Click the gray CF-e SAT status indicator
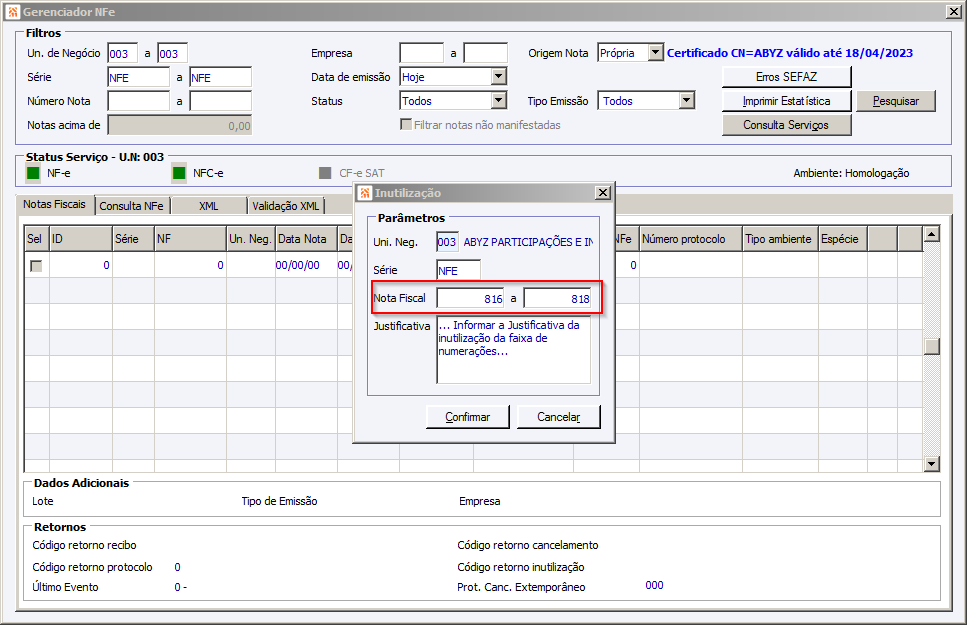The width and height of the screenshot is (967, 625). (325, 173)
